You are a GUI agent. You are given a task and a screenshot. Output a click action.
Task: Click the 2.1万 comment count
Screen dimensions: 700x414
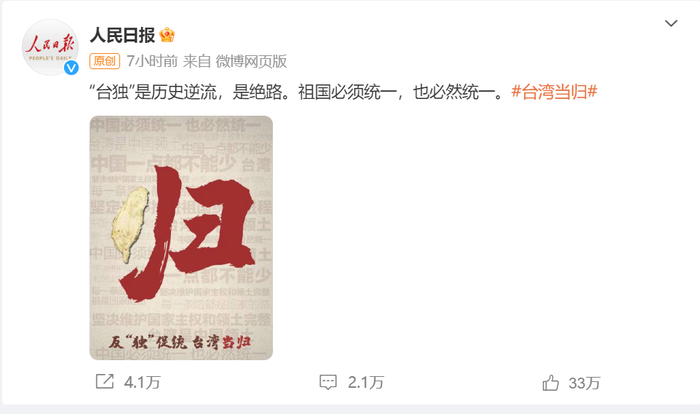pyautogui.click(x=366, y=382)
